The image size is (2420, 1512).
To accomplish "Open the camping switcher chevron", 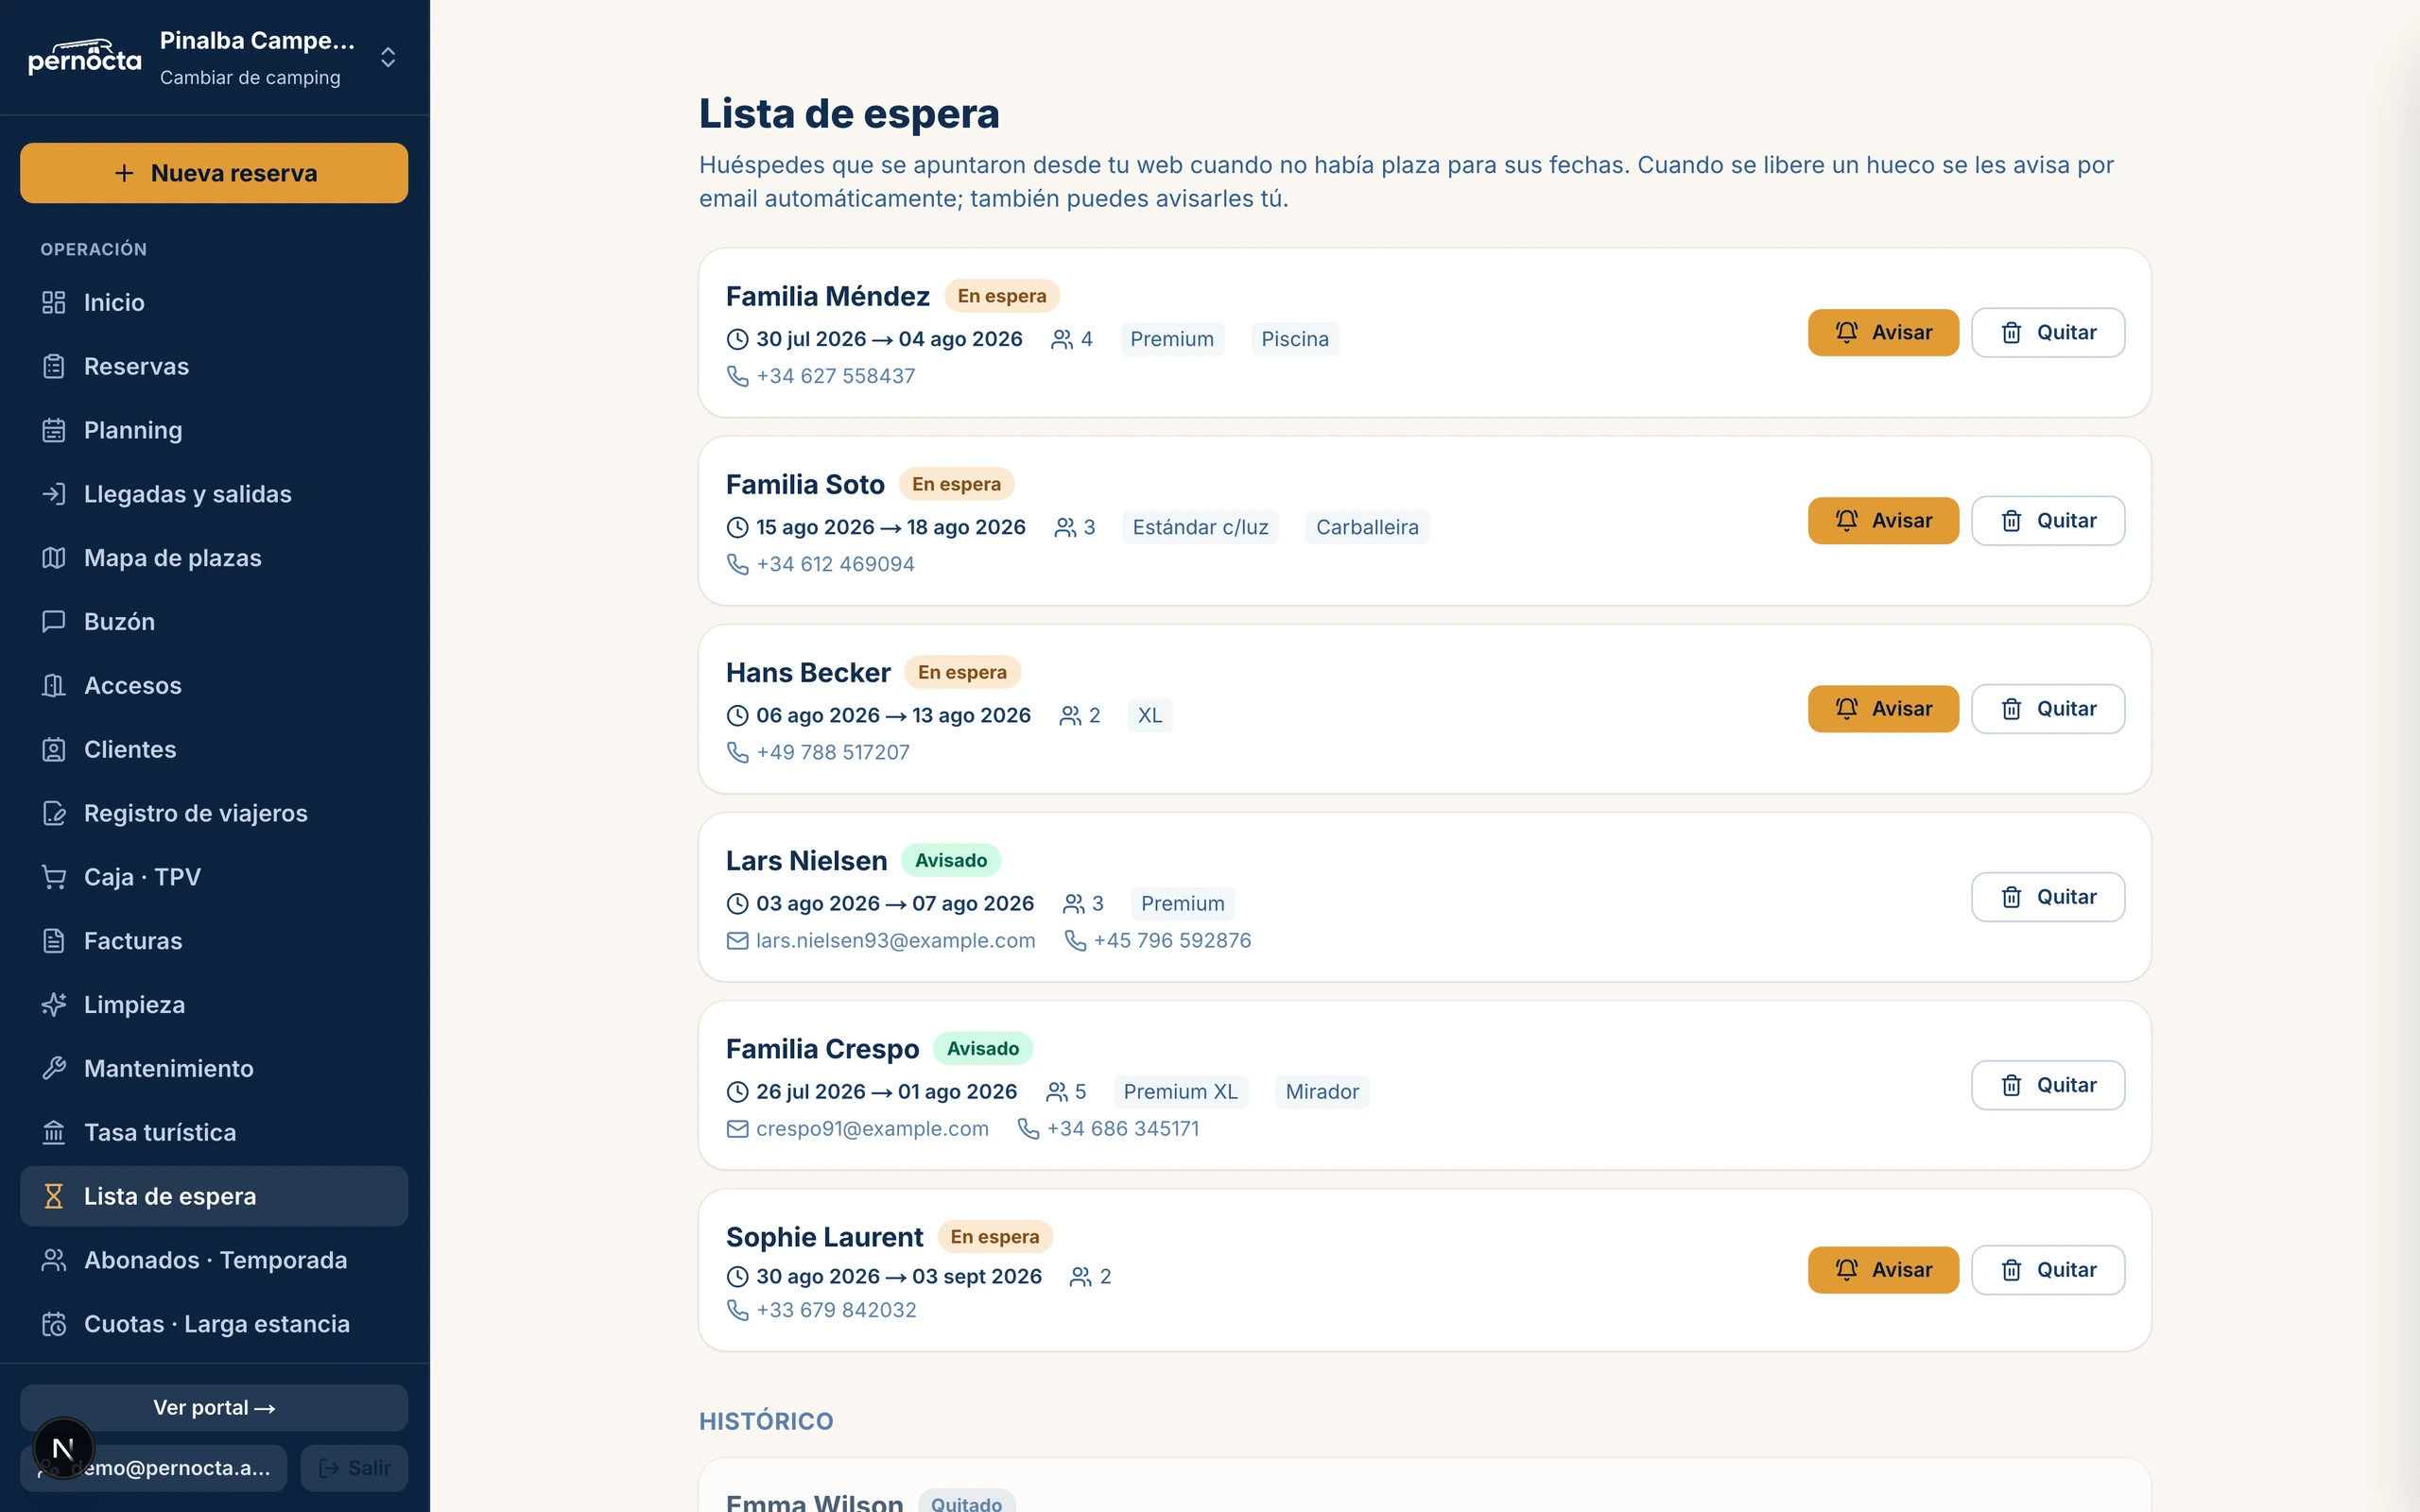I will 388,57.
